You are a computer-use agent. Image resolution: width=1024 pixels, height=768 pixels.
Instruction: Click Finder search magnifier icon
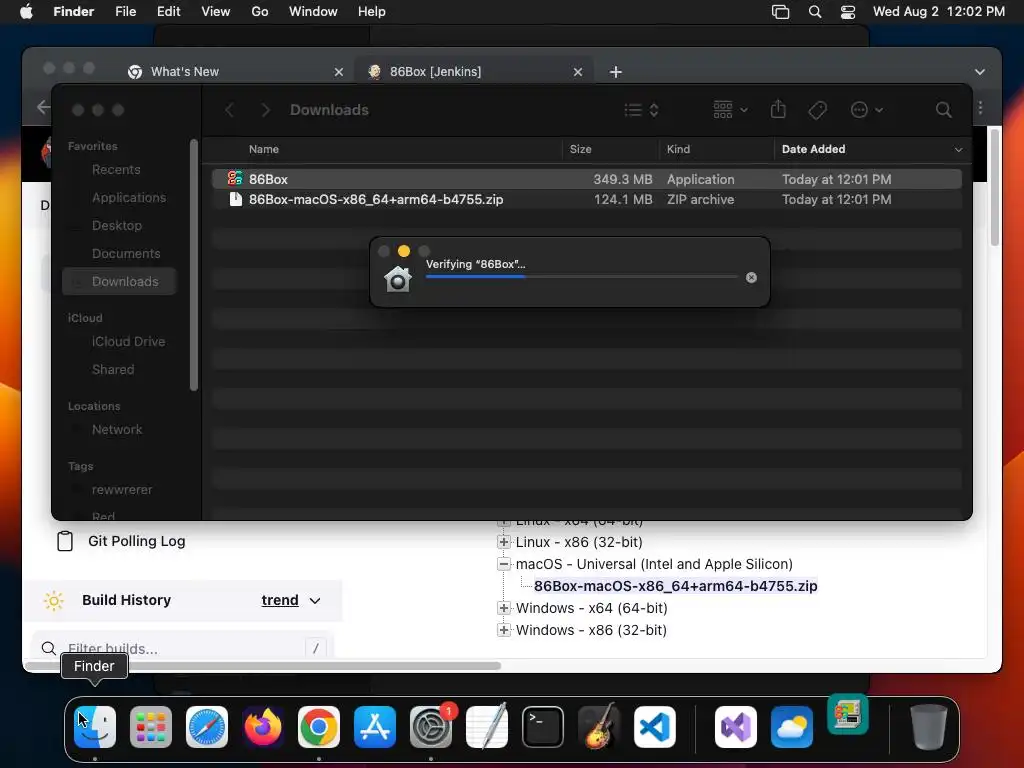point(943,110)
